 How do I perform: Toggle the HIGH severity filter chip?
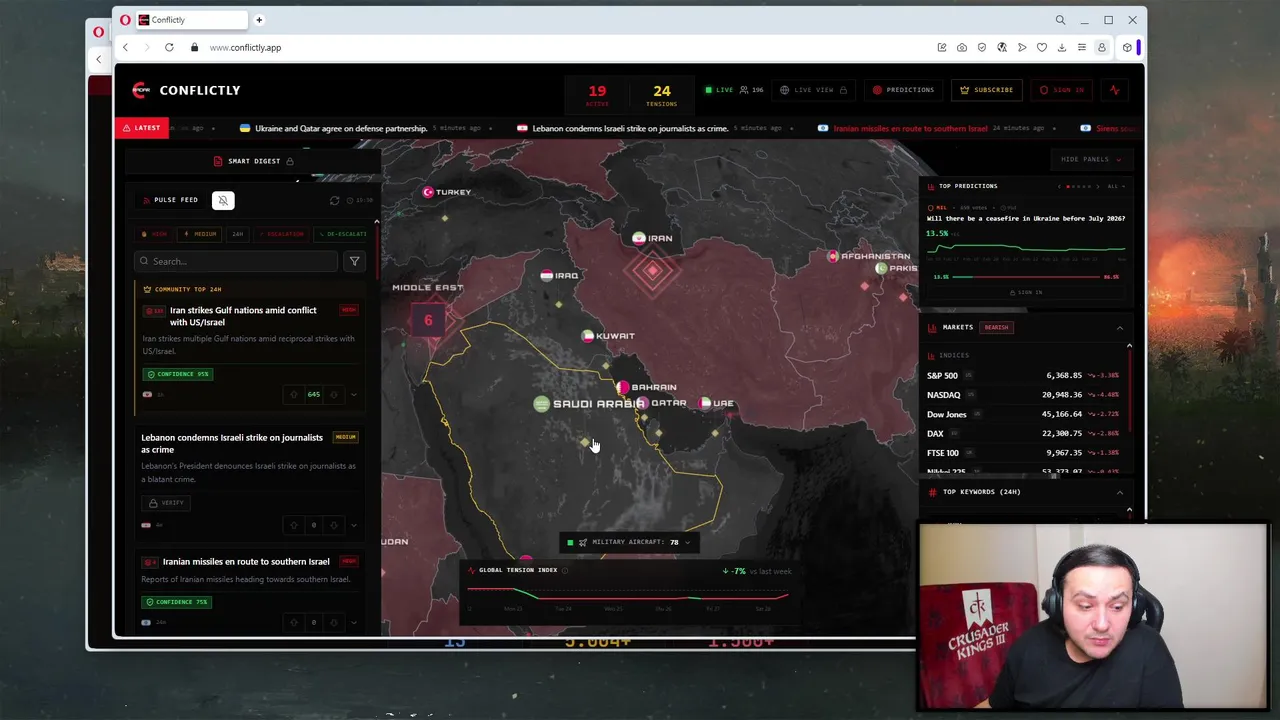(x=155, y=234)
